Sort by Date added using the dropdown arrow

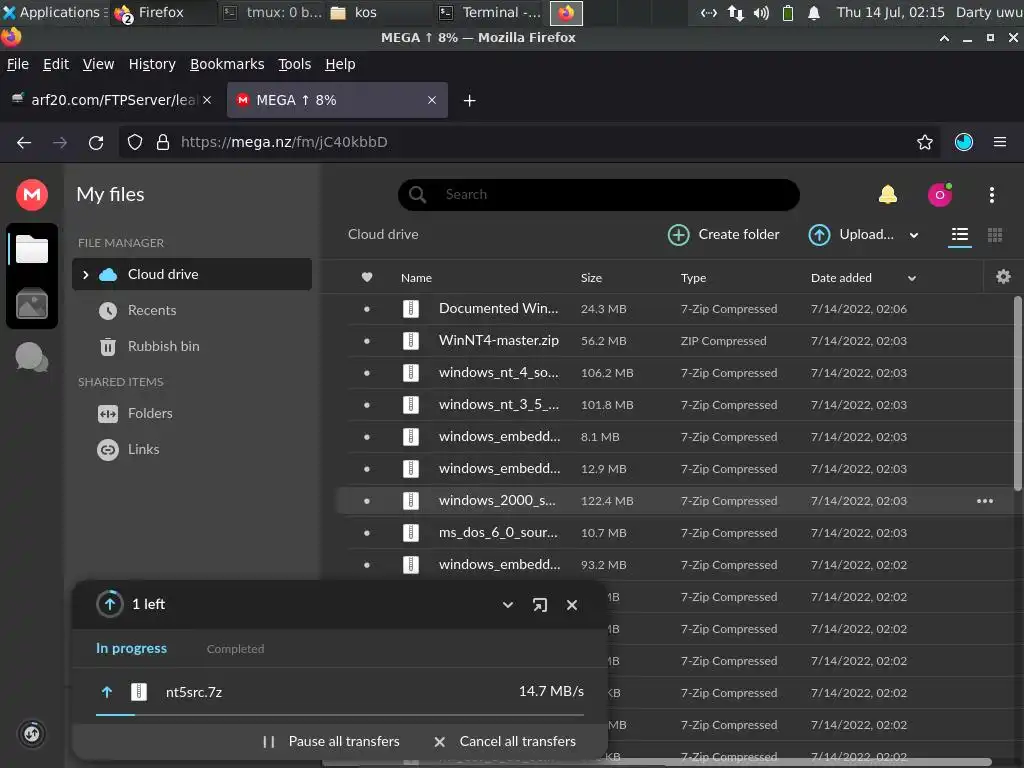912,278
